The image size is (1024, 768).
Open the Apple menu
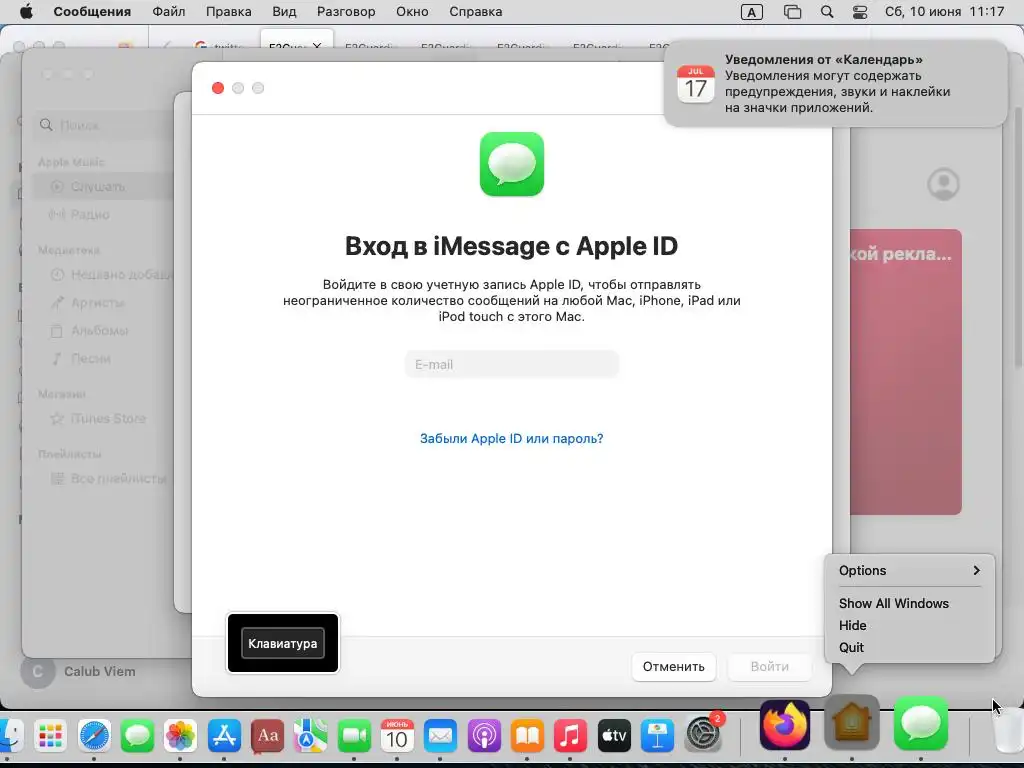26,12
